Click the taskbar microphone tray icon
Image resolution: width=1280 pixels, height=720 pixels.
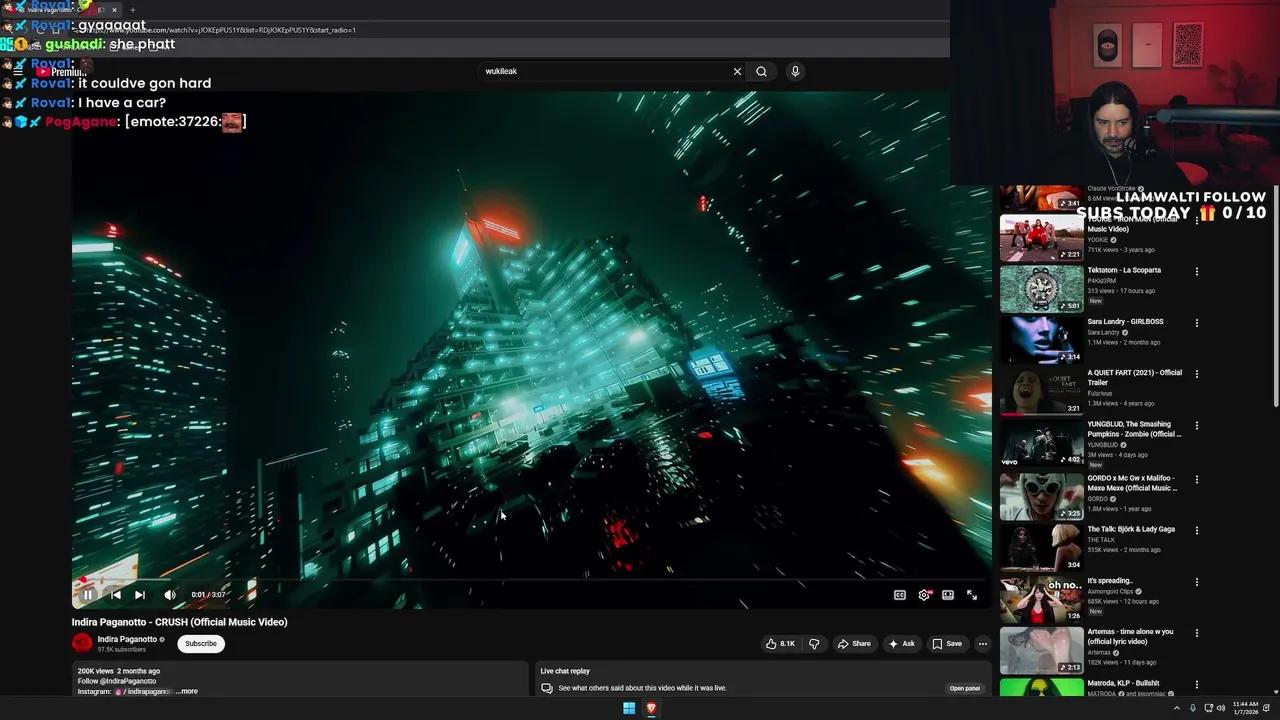[1192, 708]
